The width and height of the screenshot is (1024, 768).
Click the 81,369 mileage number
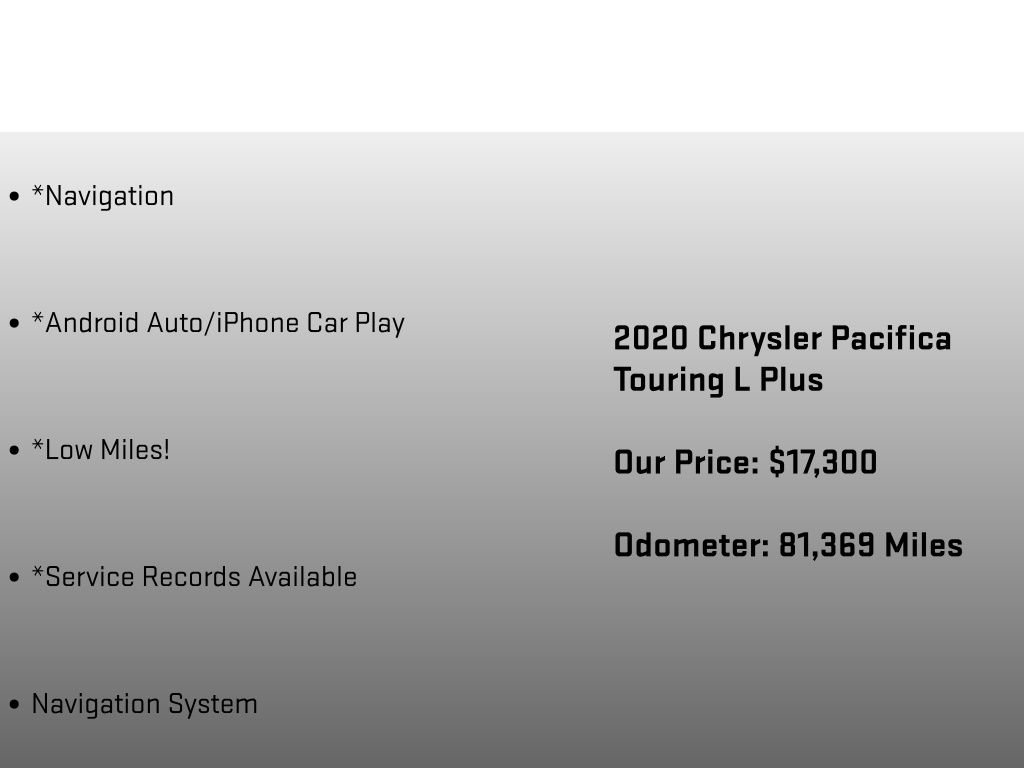click(x=827, y=545)
